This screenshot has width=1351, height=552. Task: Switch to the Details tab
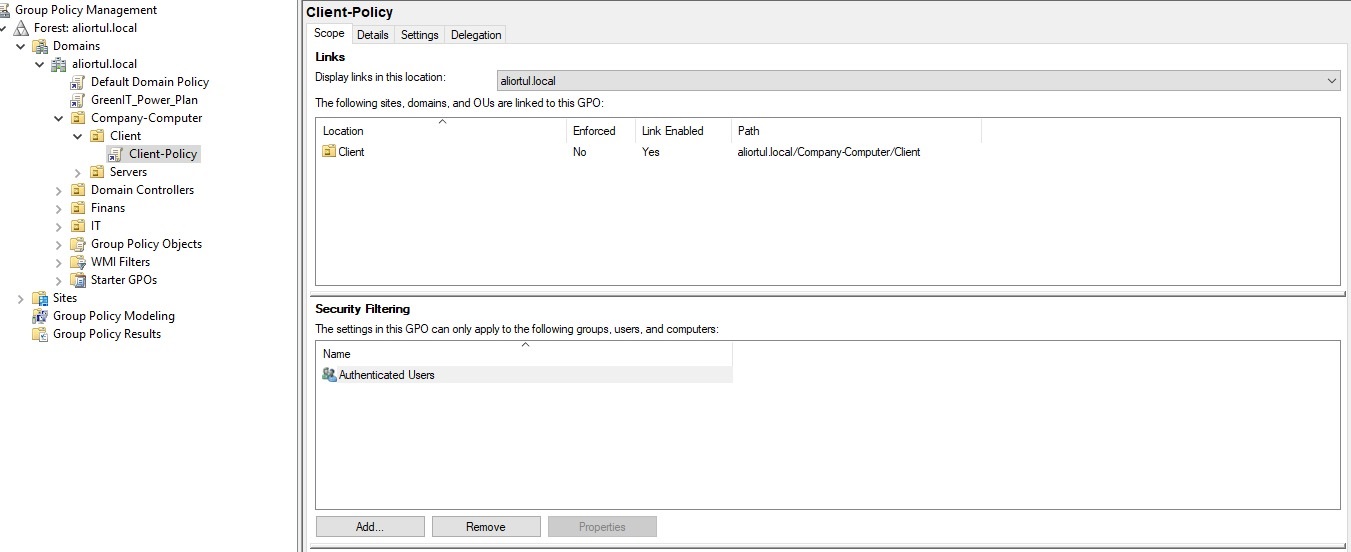372,35
